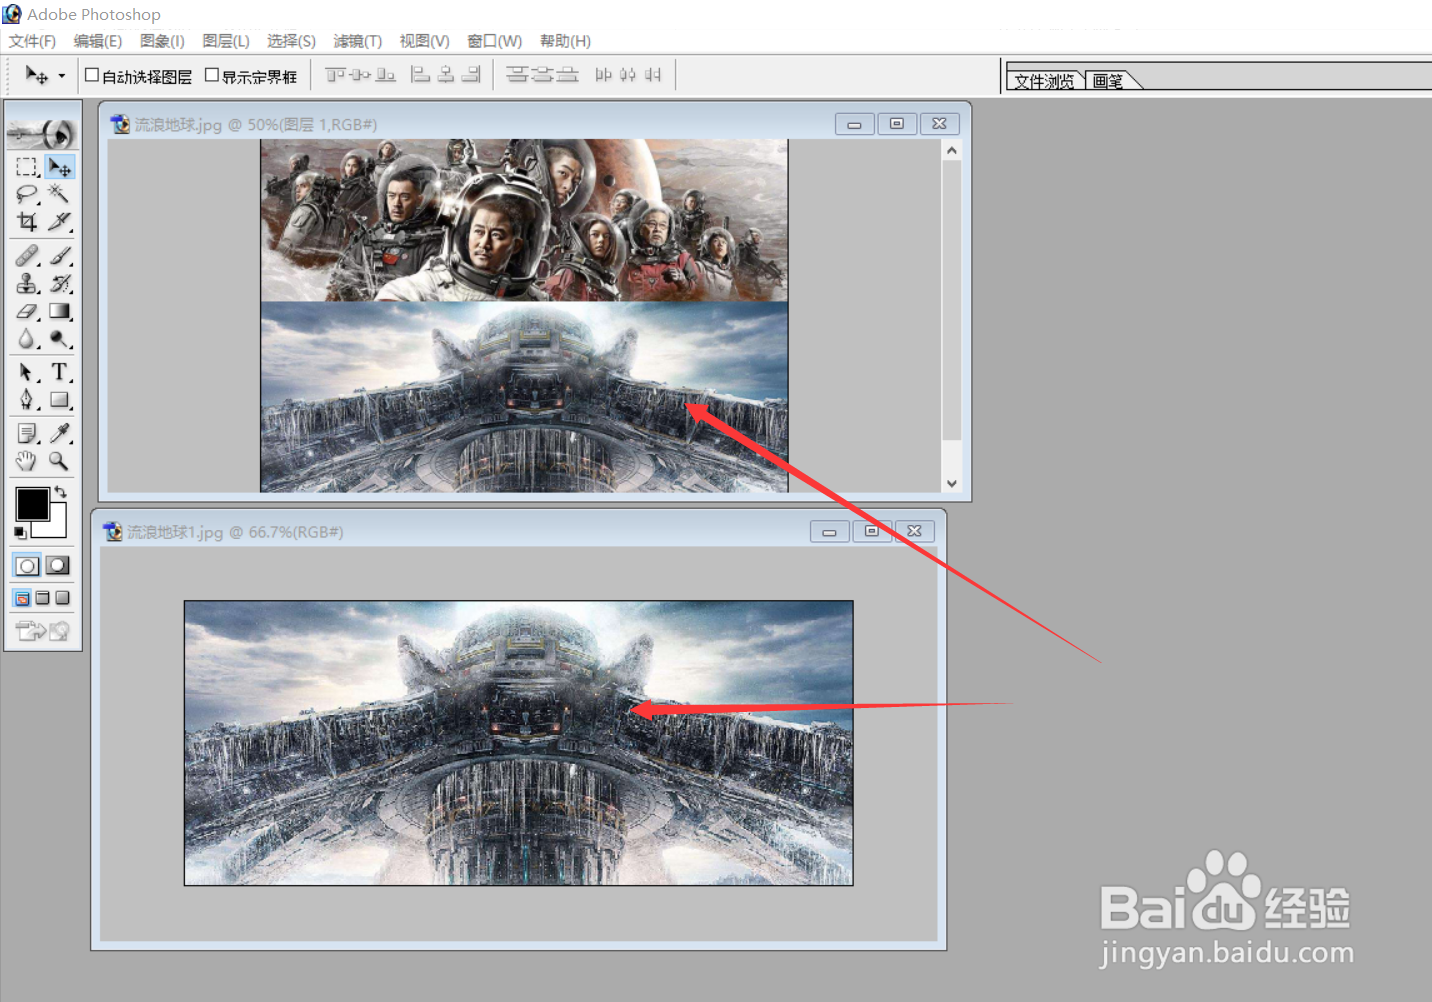Select the Magic Wand tool
This screenshot has height=1002, width=1432.
[x=59, y=194]
